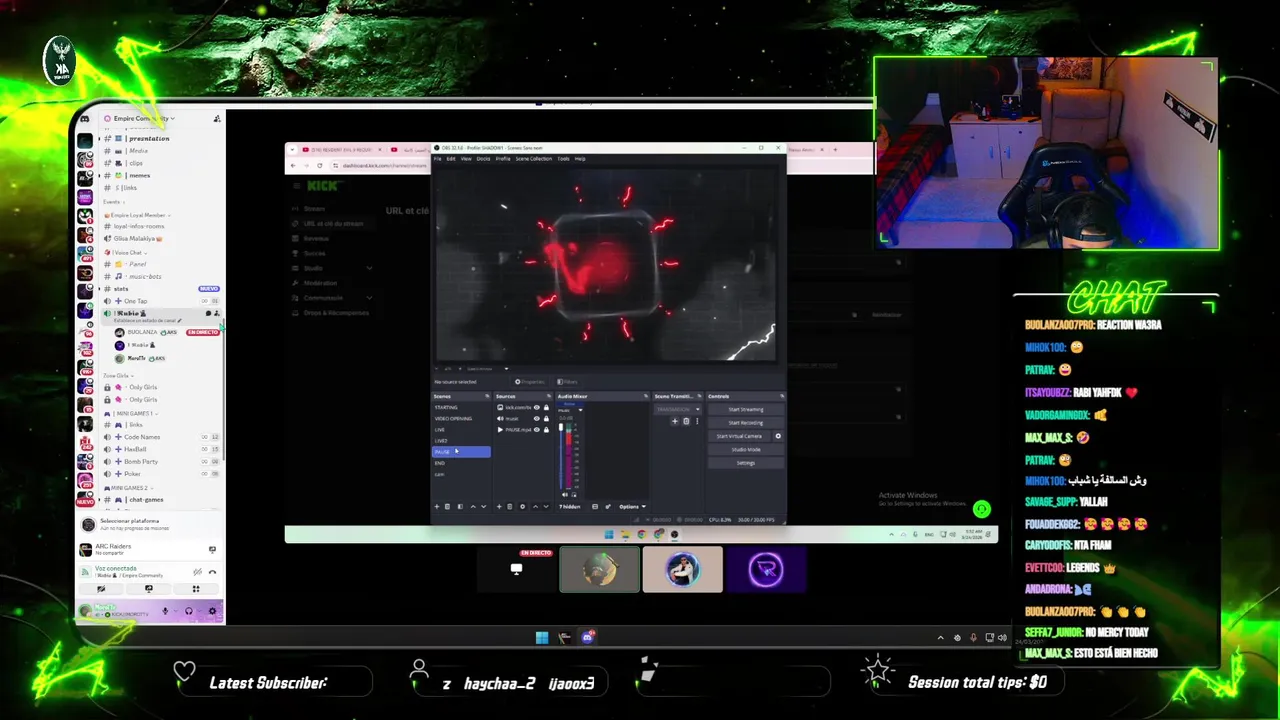1280x720 pixels.
Task: Lock the PAUSE.mp4 source
Action: [x=546, y=429]
